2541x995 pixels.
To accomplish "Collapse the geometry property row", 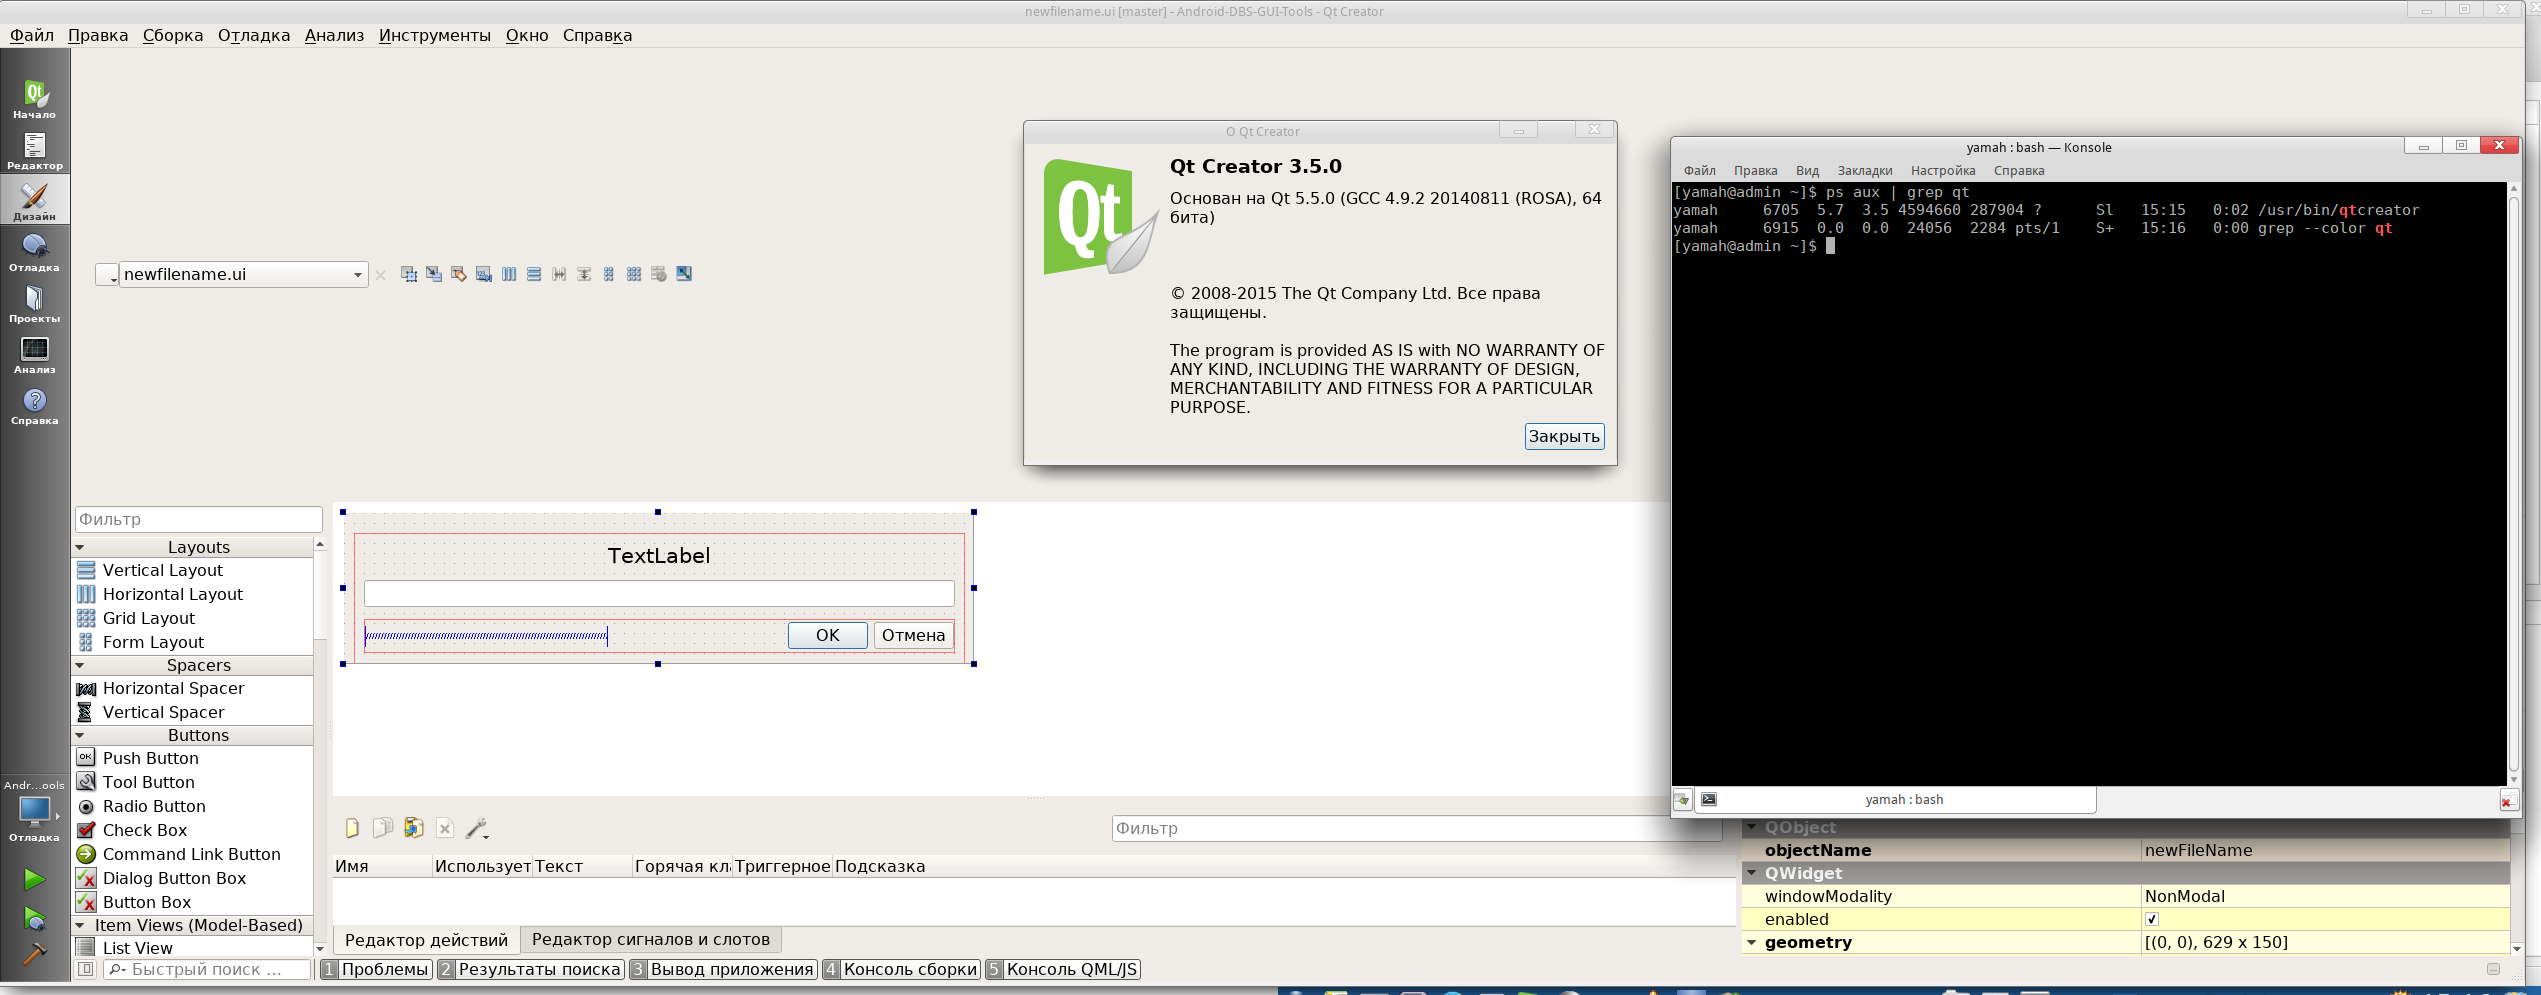I will click(1752, 942).
